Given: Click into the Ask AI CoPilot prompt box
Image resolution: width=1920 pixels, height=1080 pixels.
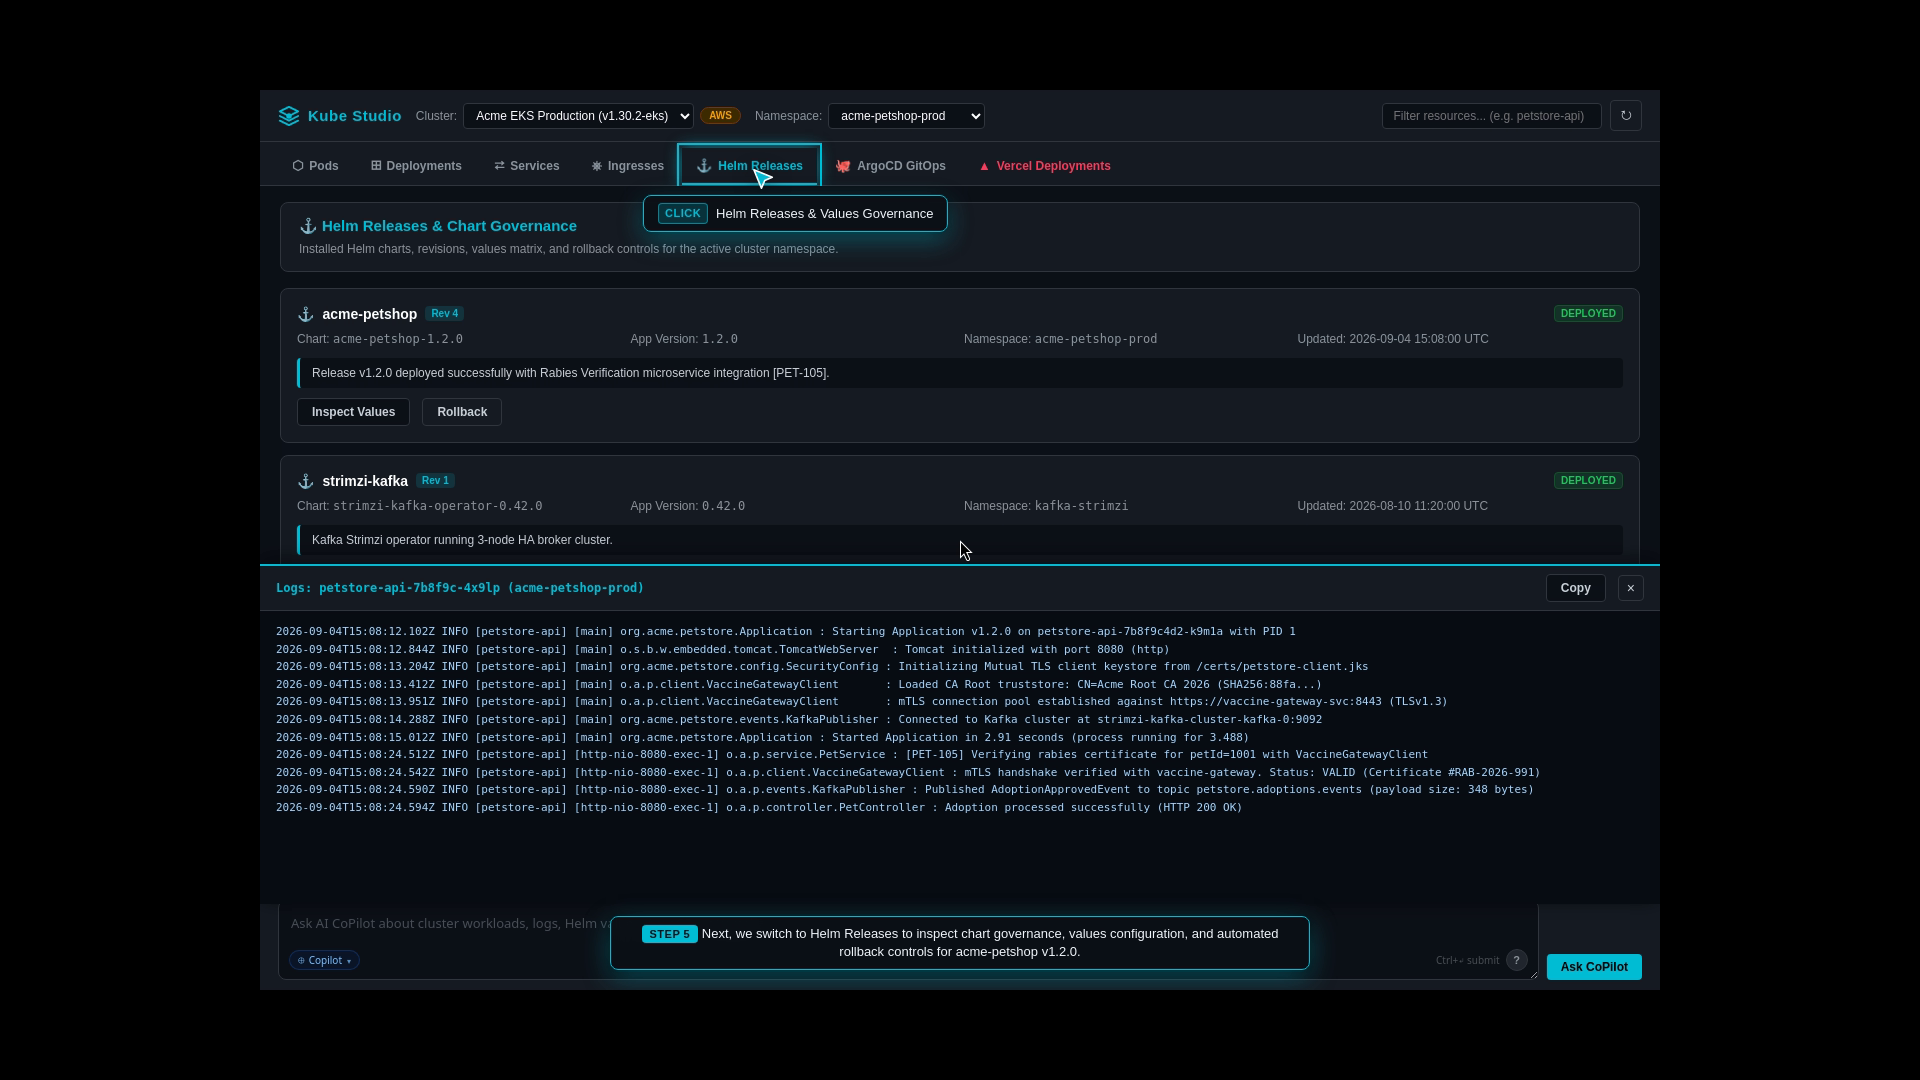Looking at the screenshot, I should point(908,942).
